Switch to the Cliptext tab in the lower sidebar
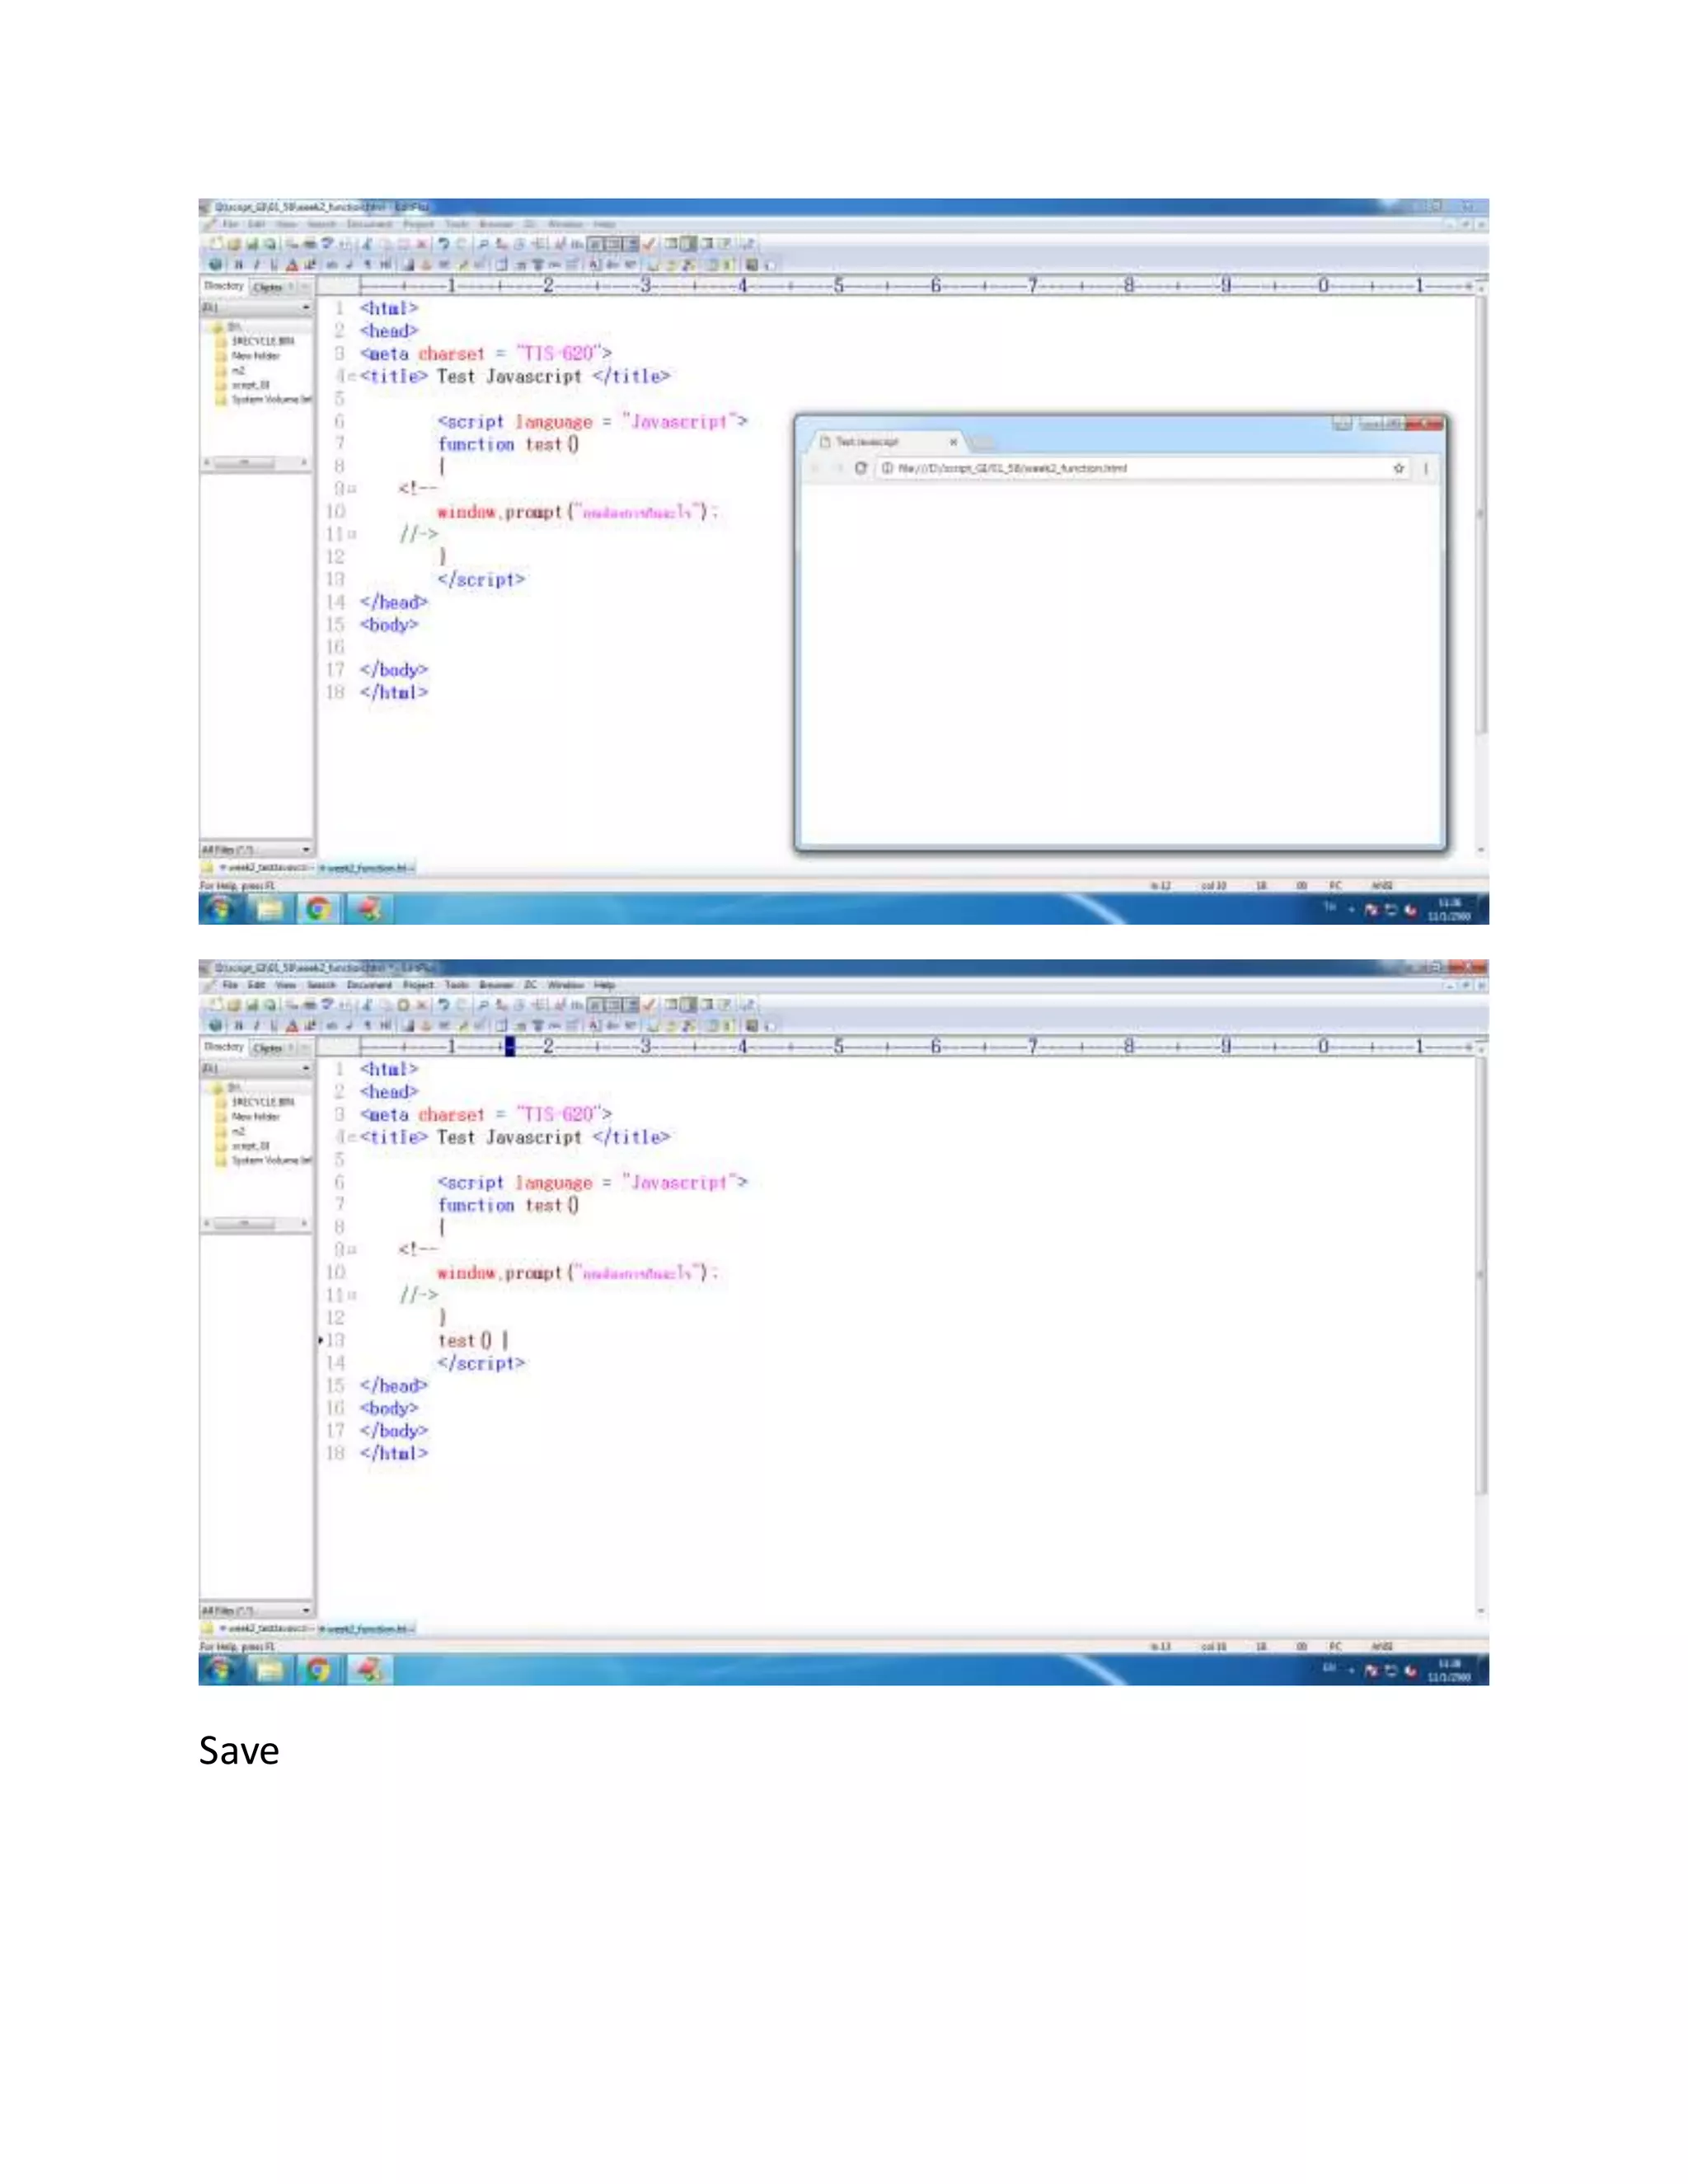Viewport: 1688px width, 2184px height. tap(268, 1048)
